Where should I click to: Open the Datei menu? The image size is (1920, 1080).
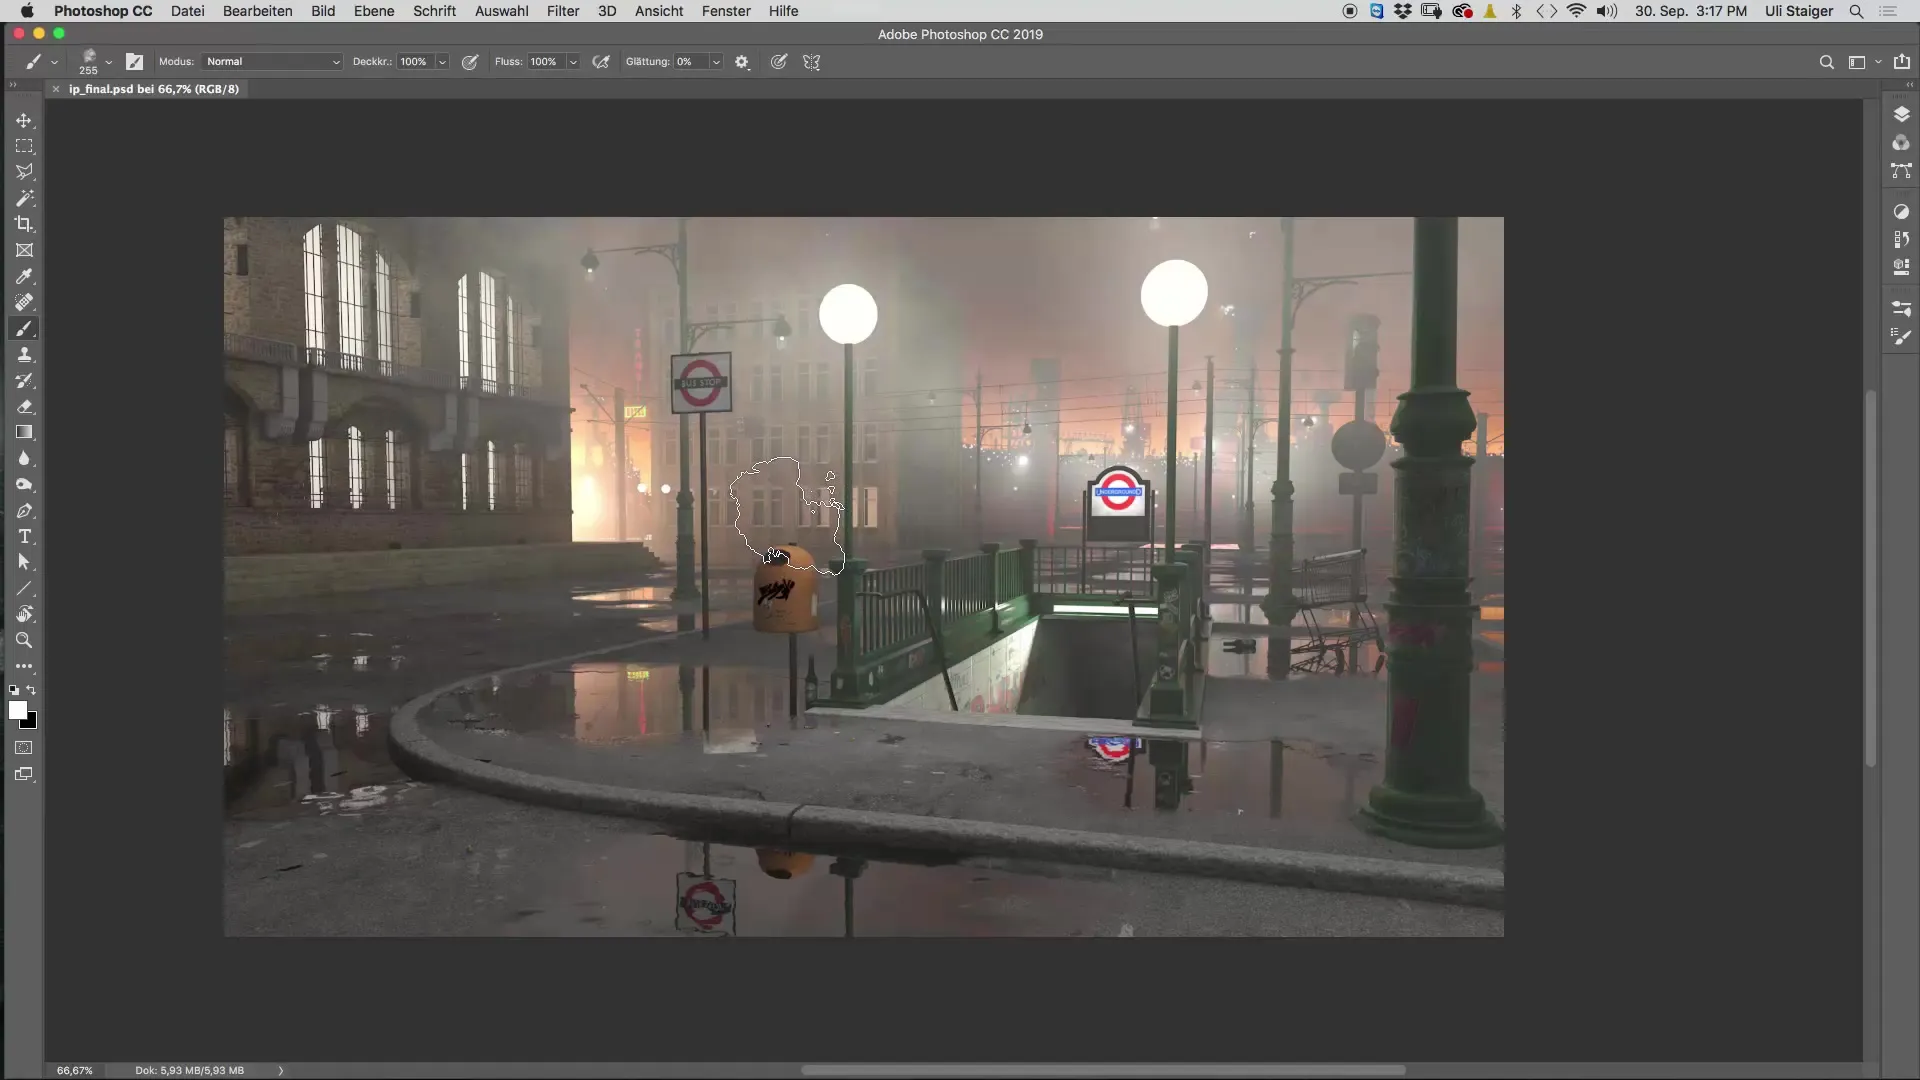(188, 11)
